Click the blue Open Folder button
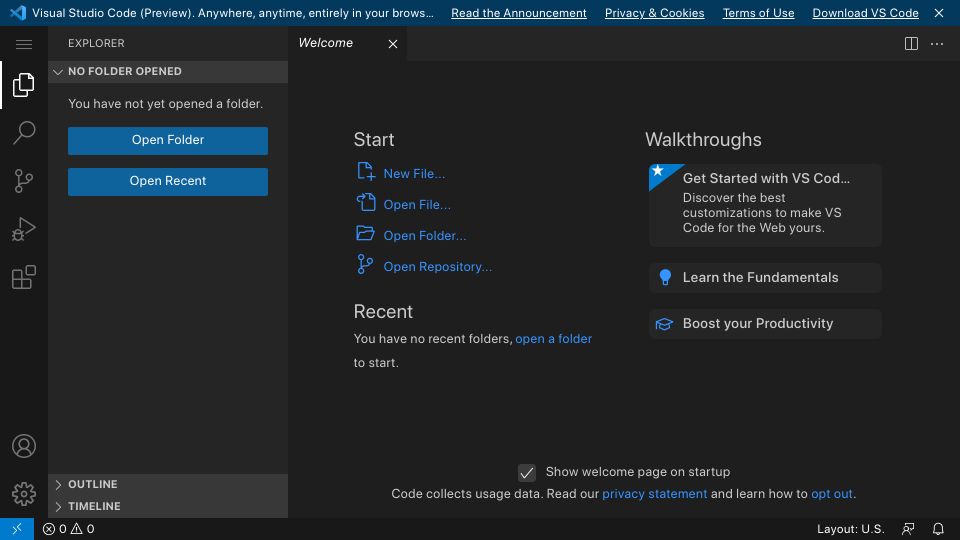 [x=168, y=140]
